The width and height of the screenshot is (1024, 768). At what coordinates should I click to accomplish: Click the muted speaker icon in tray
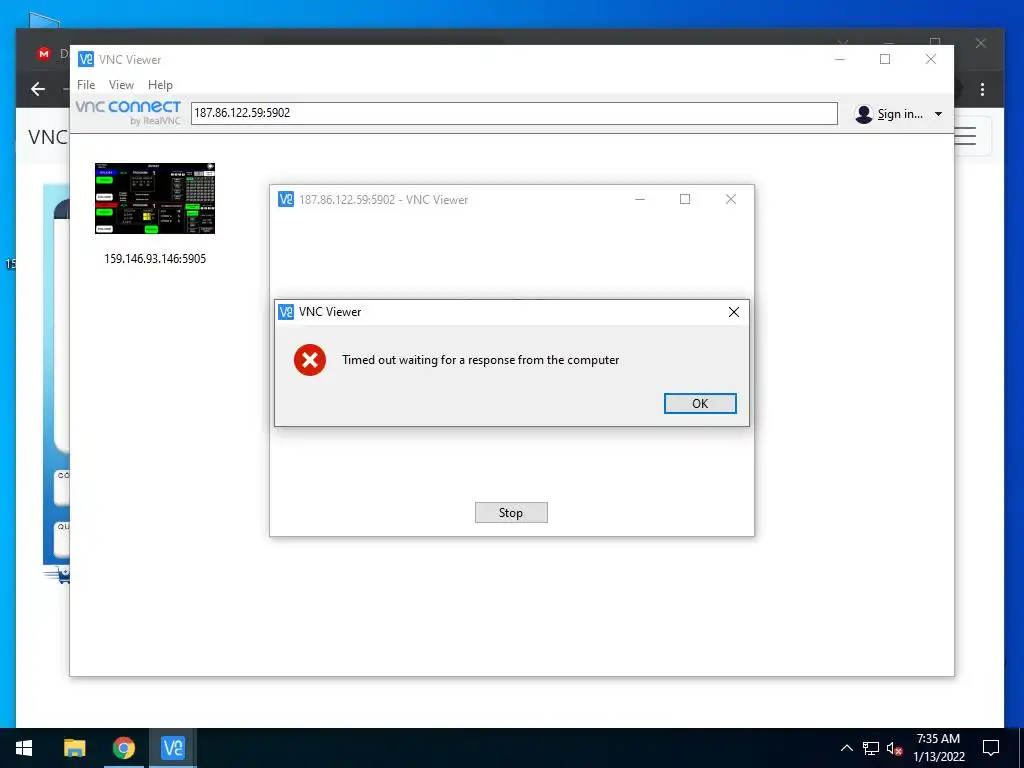[894, 748]
